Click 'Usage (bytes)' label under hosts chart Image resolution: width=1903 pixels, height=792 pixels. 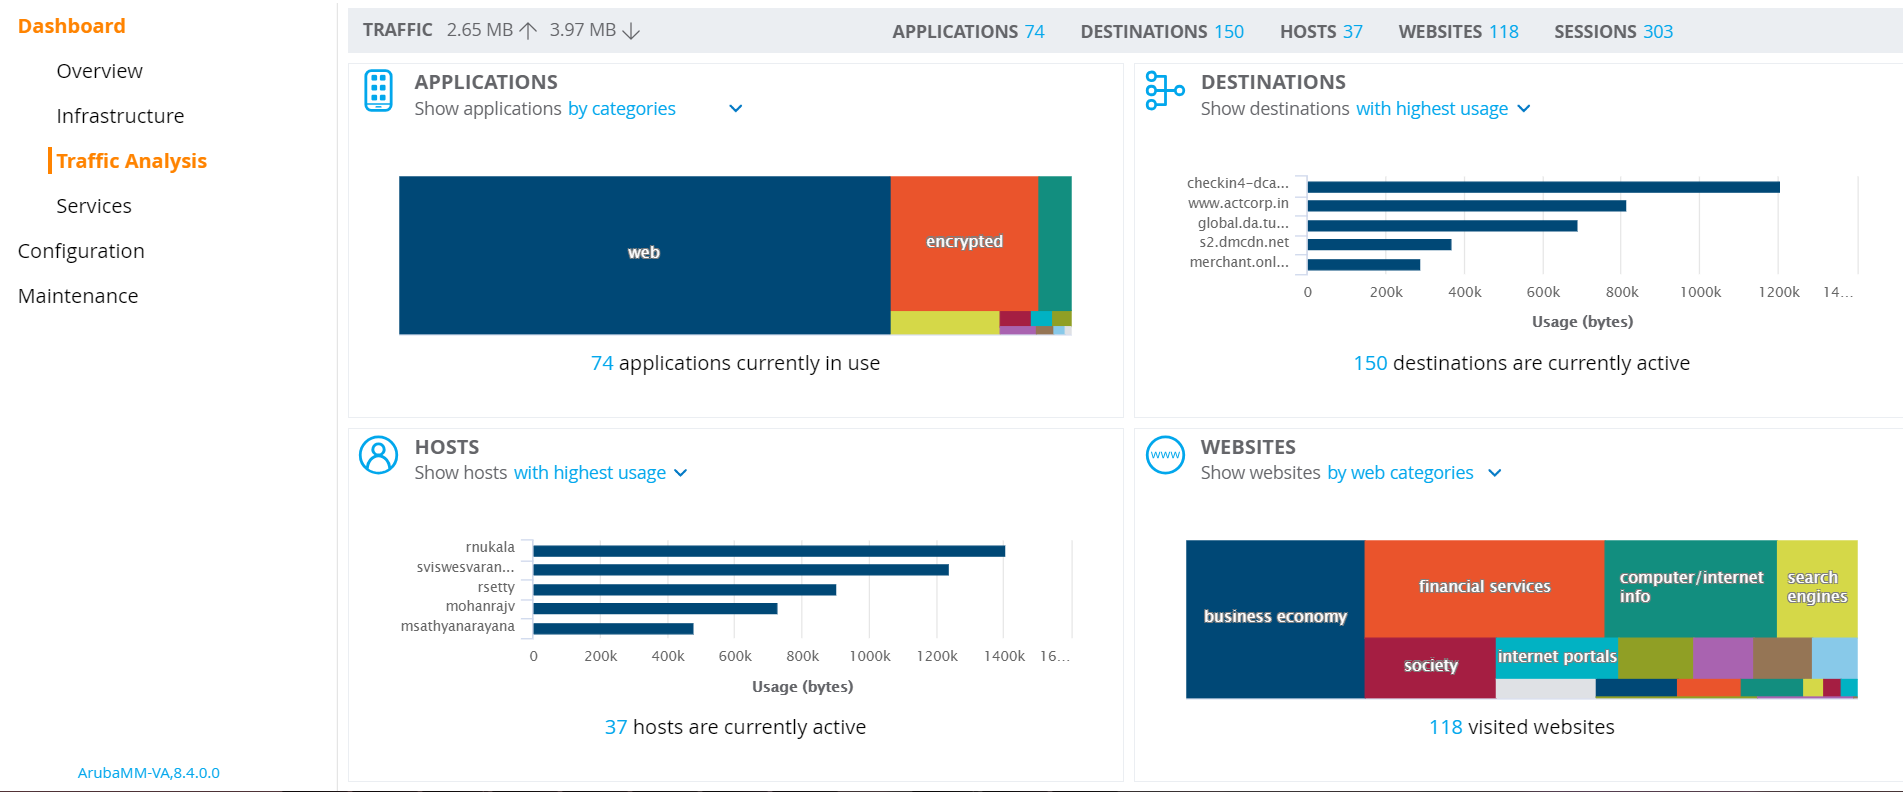coord(802,687)
